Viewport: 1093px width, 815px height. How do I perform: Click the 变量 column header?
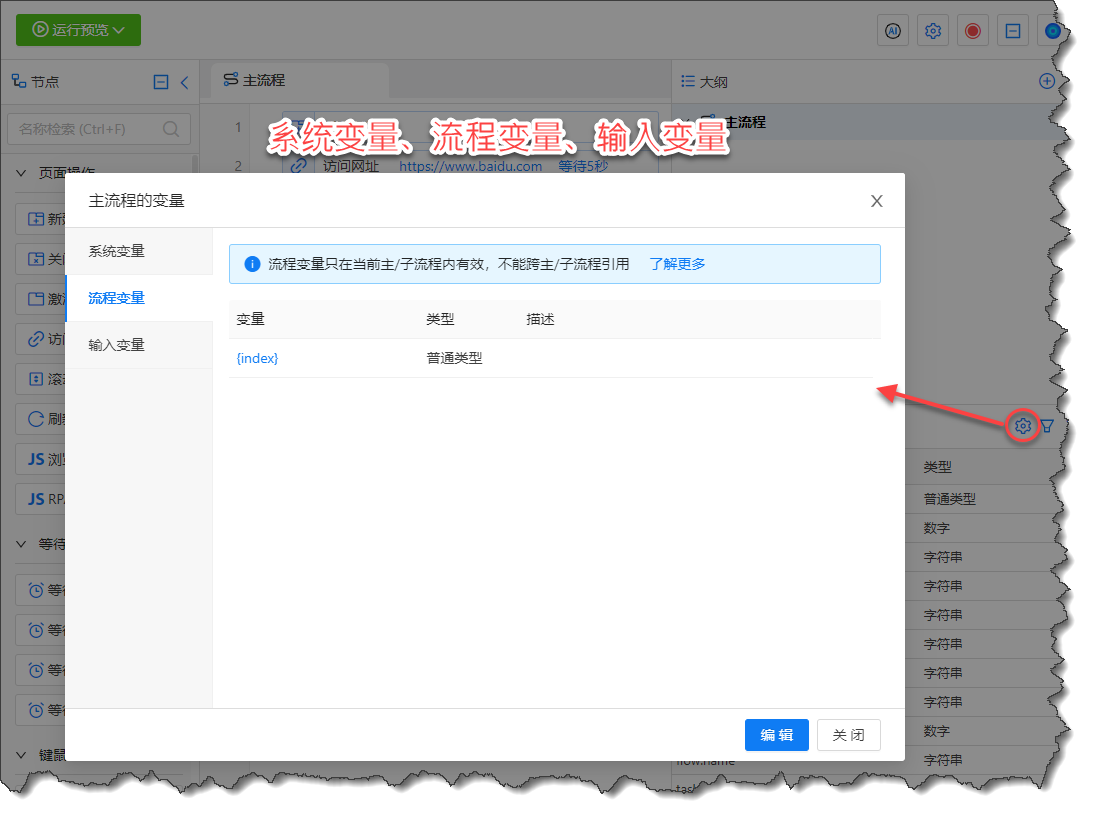tap(250, 319)
